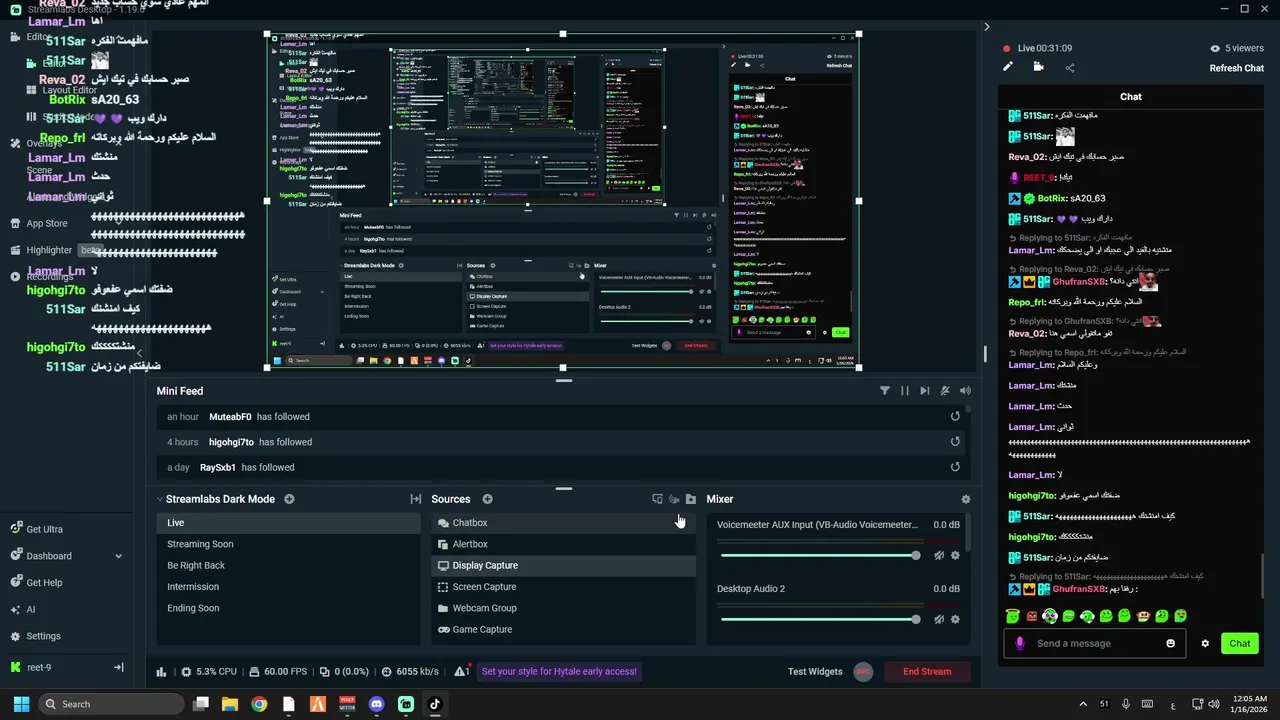Open the emoji picker in chat input

[1171, 643]
